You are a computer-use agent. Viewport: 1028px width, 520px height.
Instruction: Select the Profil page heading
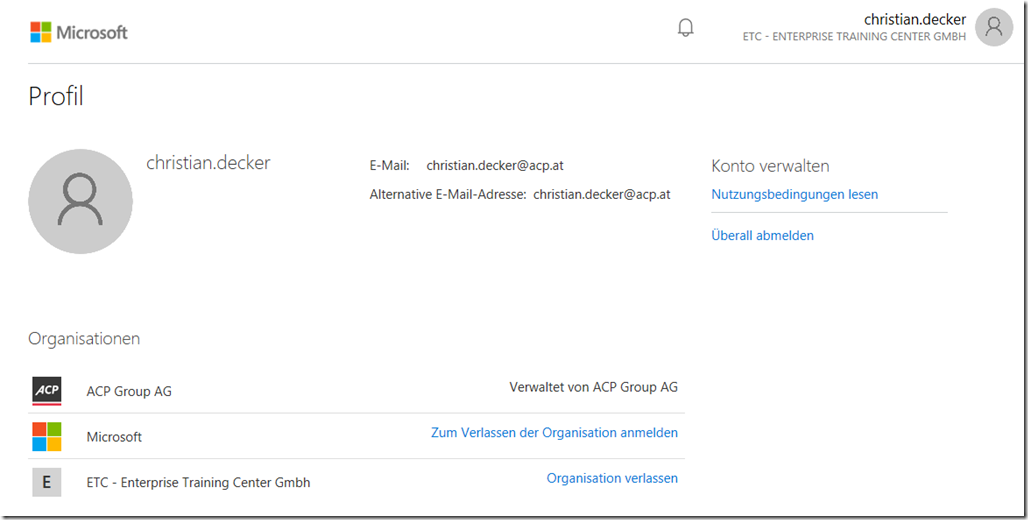pyautogui.click(x=56, y=96)
